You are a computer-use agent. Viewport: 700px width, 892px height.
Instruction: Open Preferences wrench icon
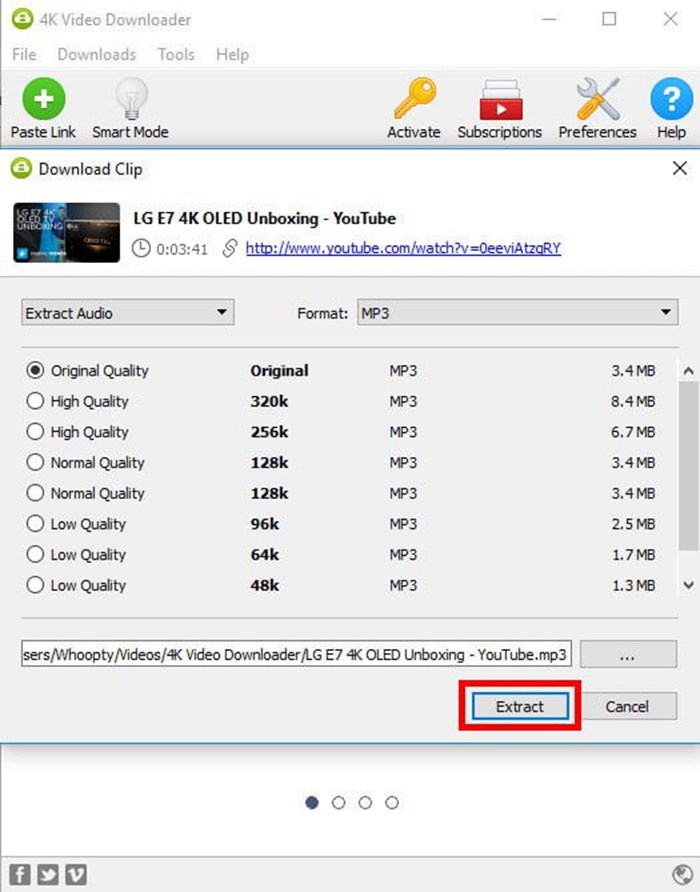[598, 98]
